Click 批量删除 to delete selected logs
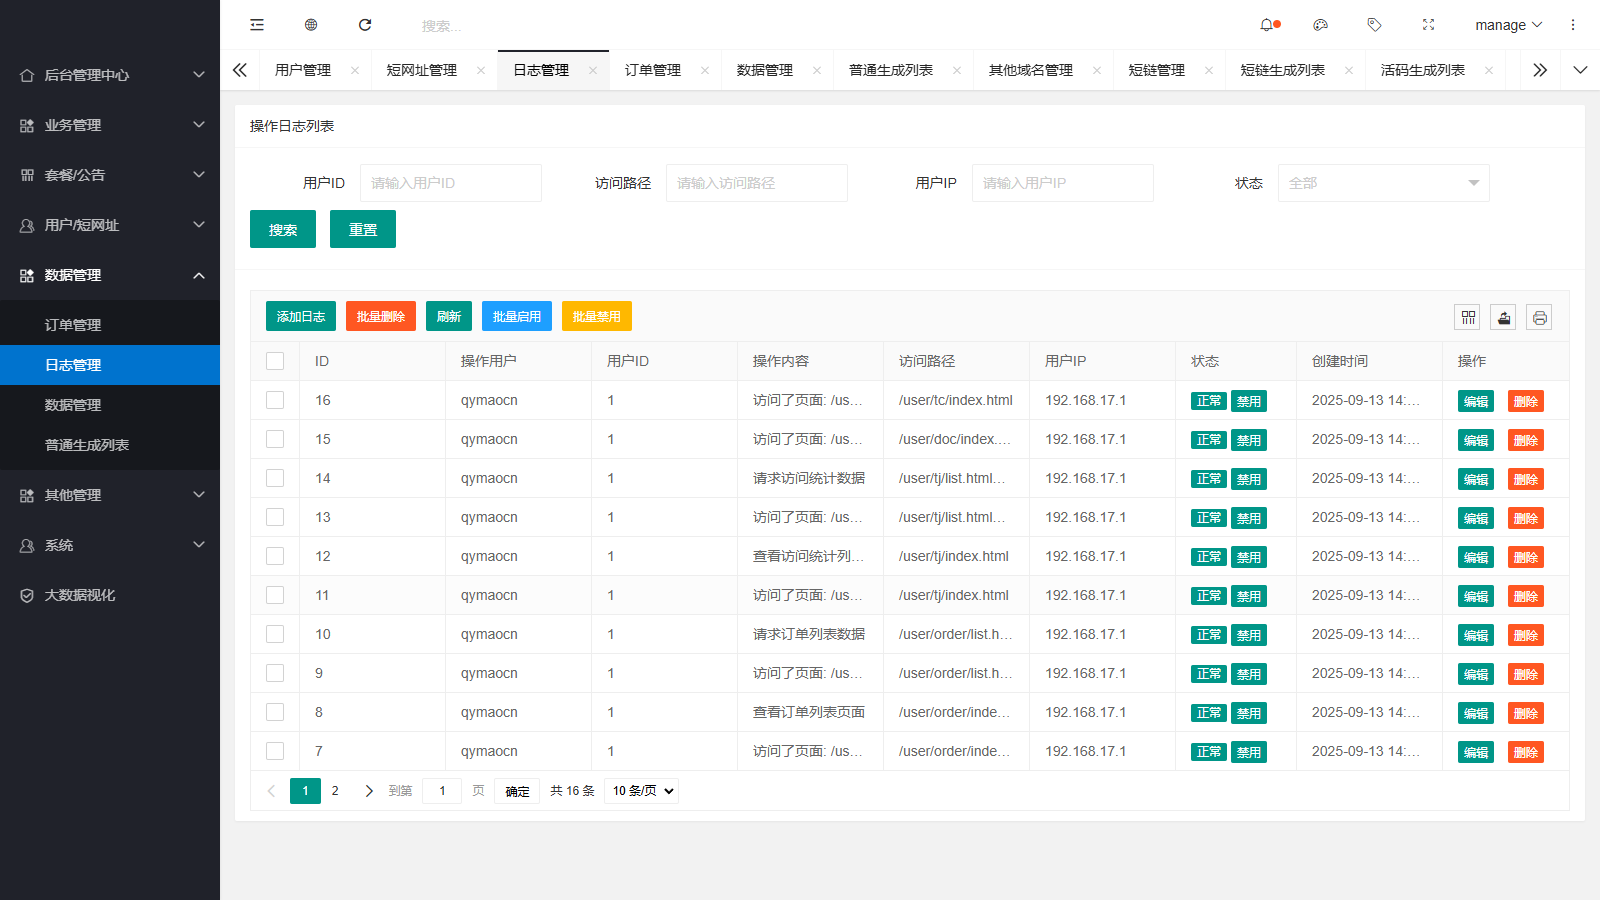 (x=380, y=316)
